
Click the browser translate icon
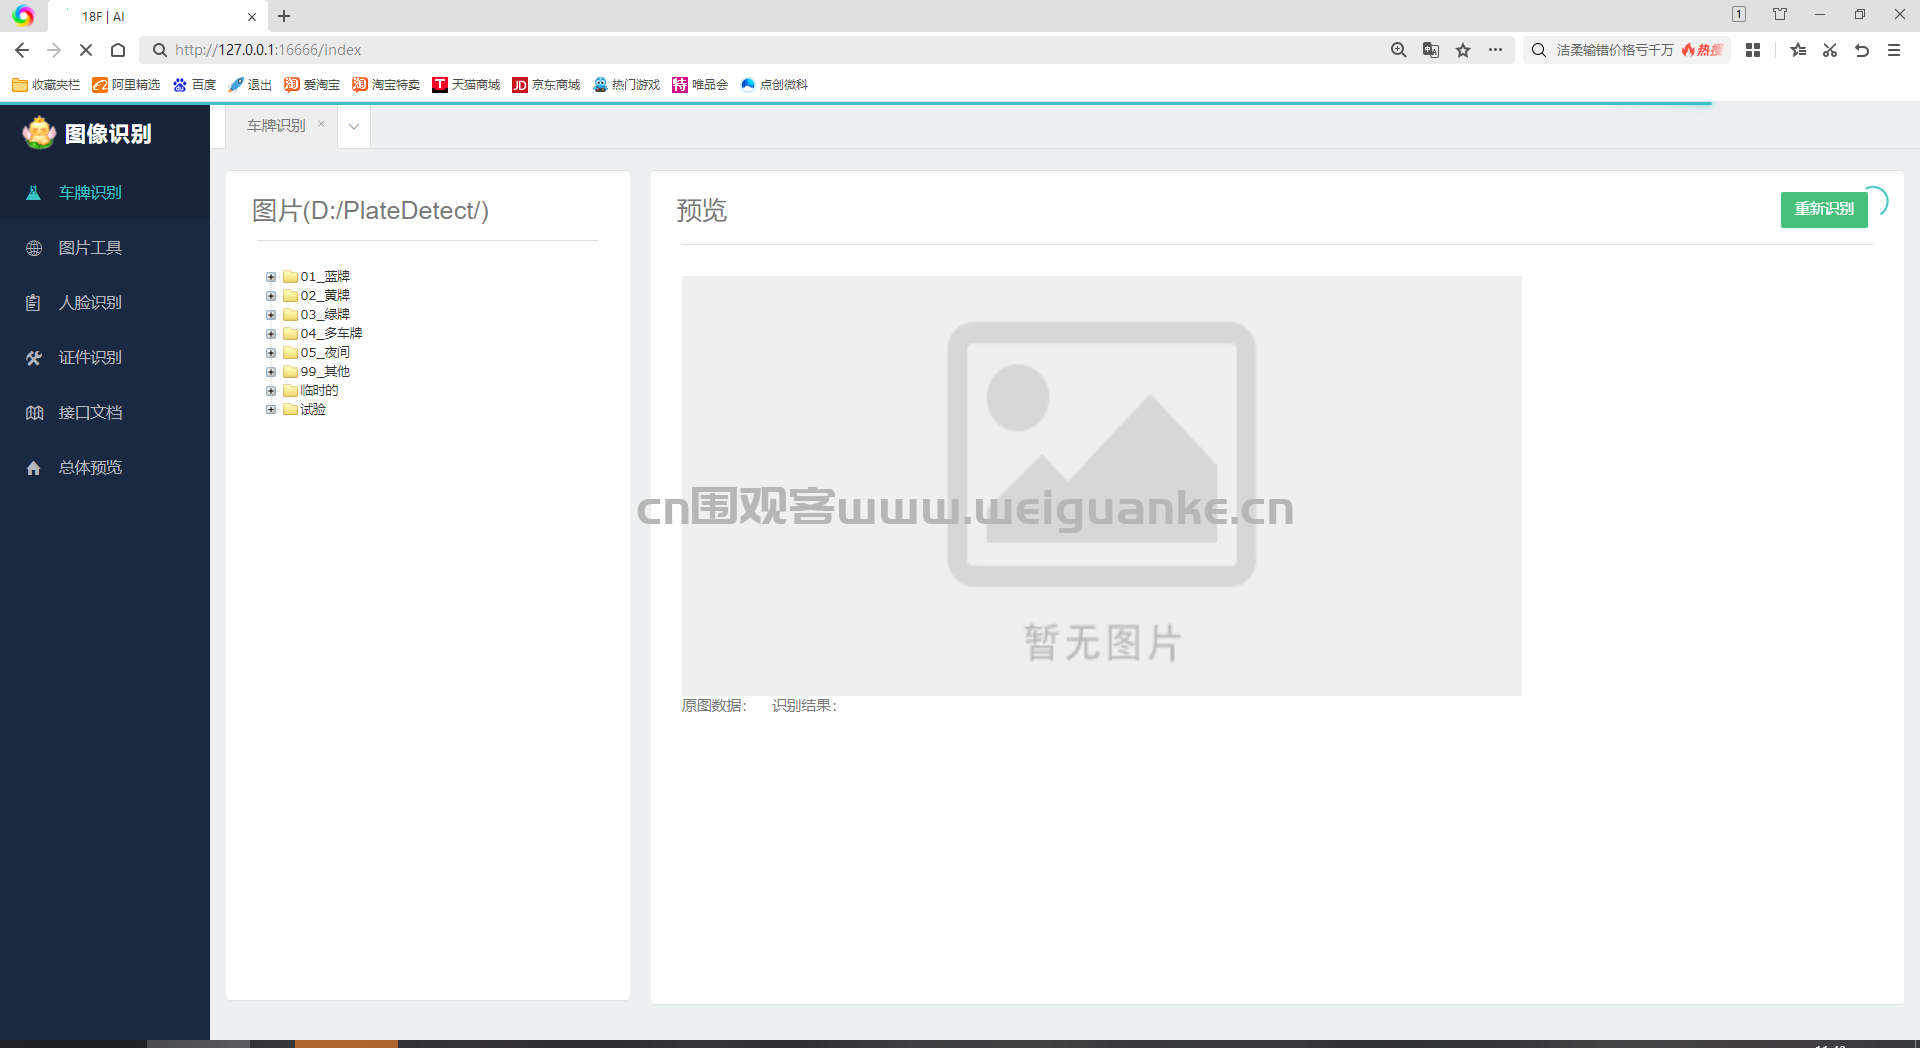click(1431, 50)
